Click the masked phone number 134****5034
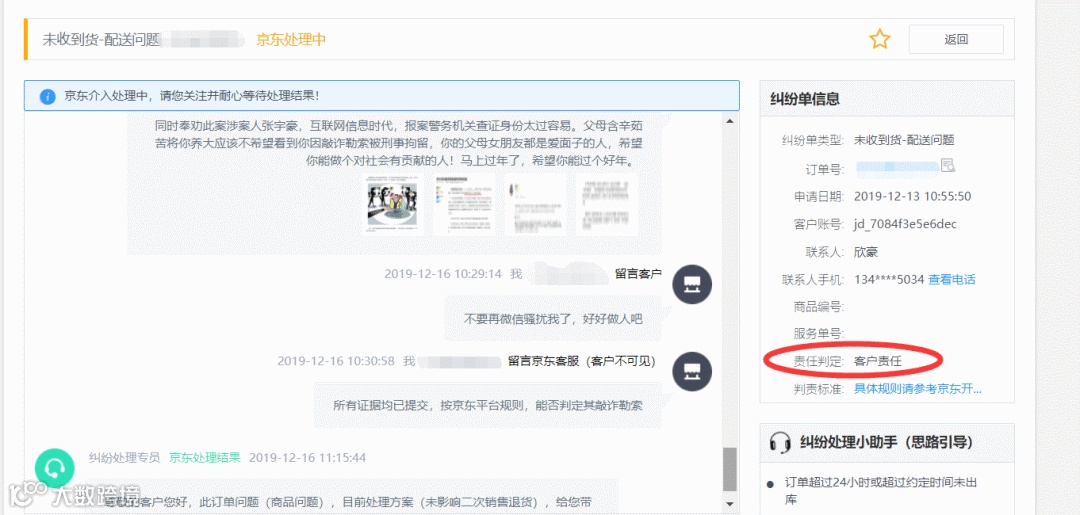This screenshot has height=515, width=1080. (x=889, y=280)
